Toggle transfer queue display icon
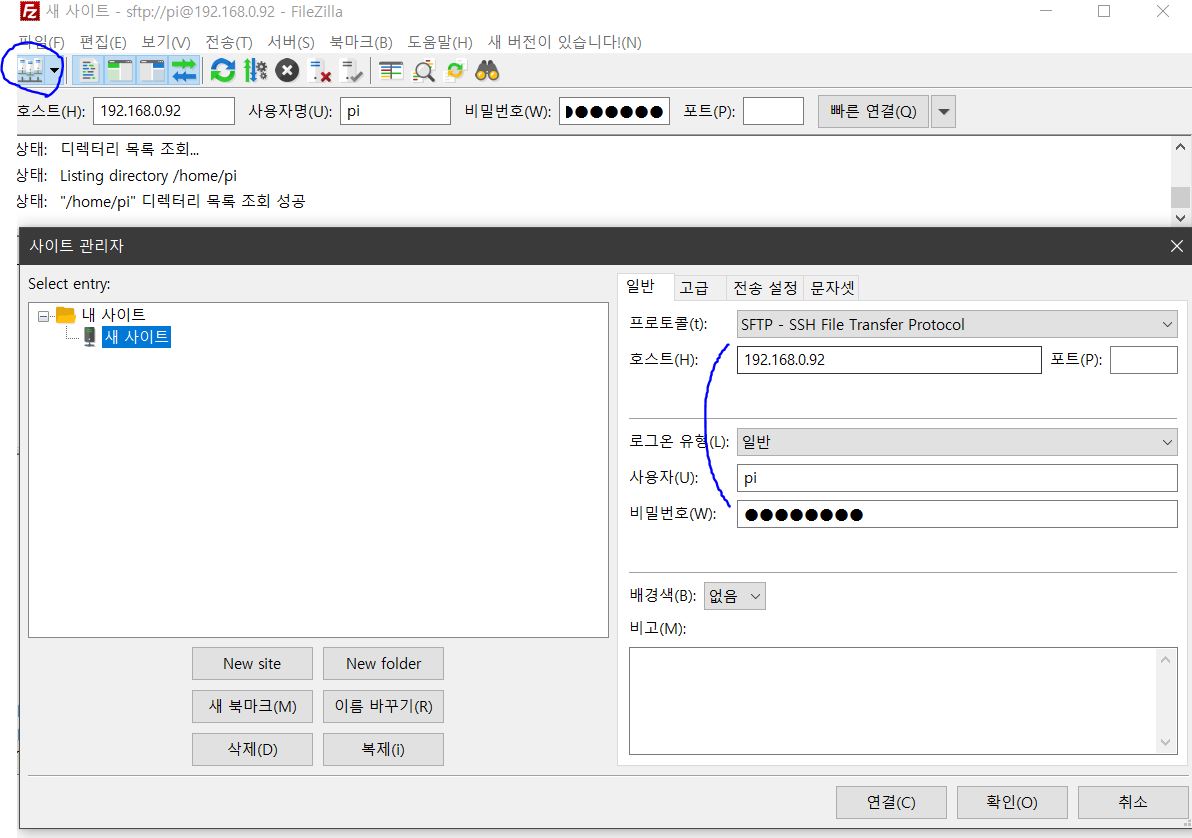The image size is (1192, 838). (184, 71)
